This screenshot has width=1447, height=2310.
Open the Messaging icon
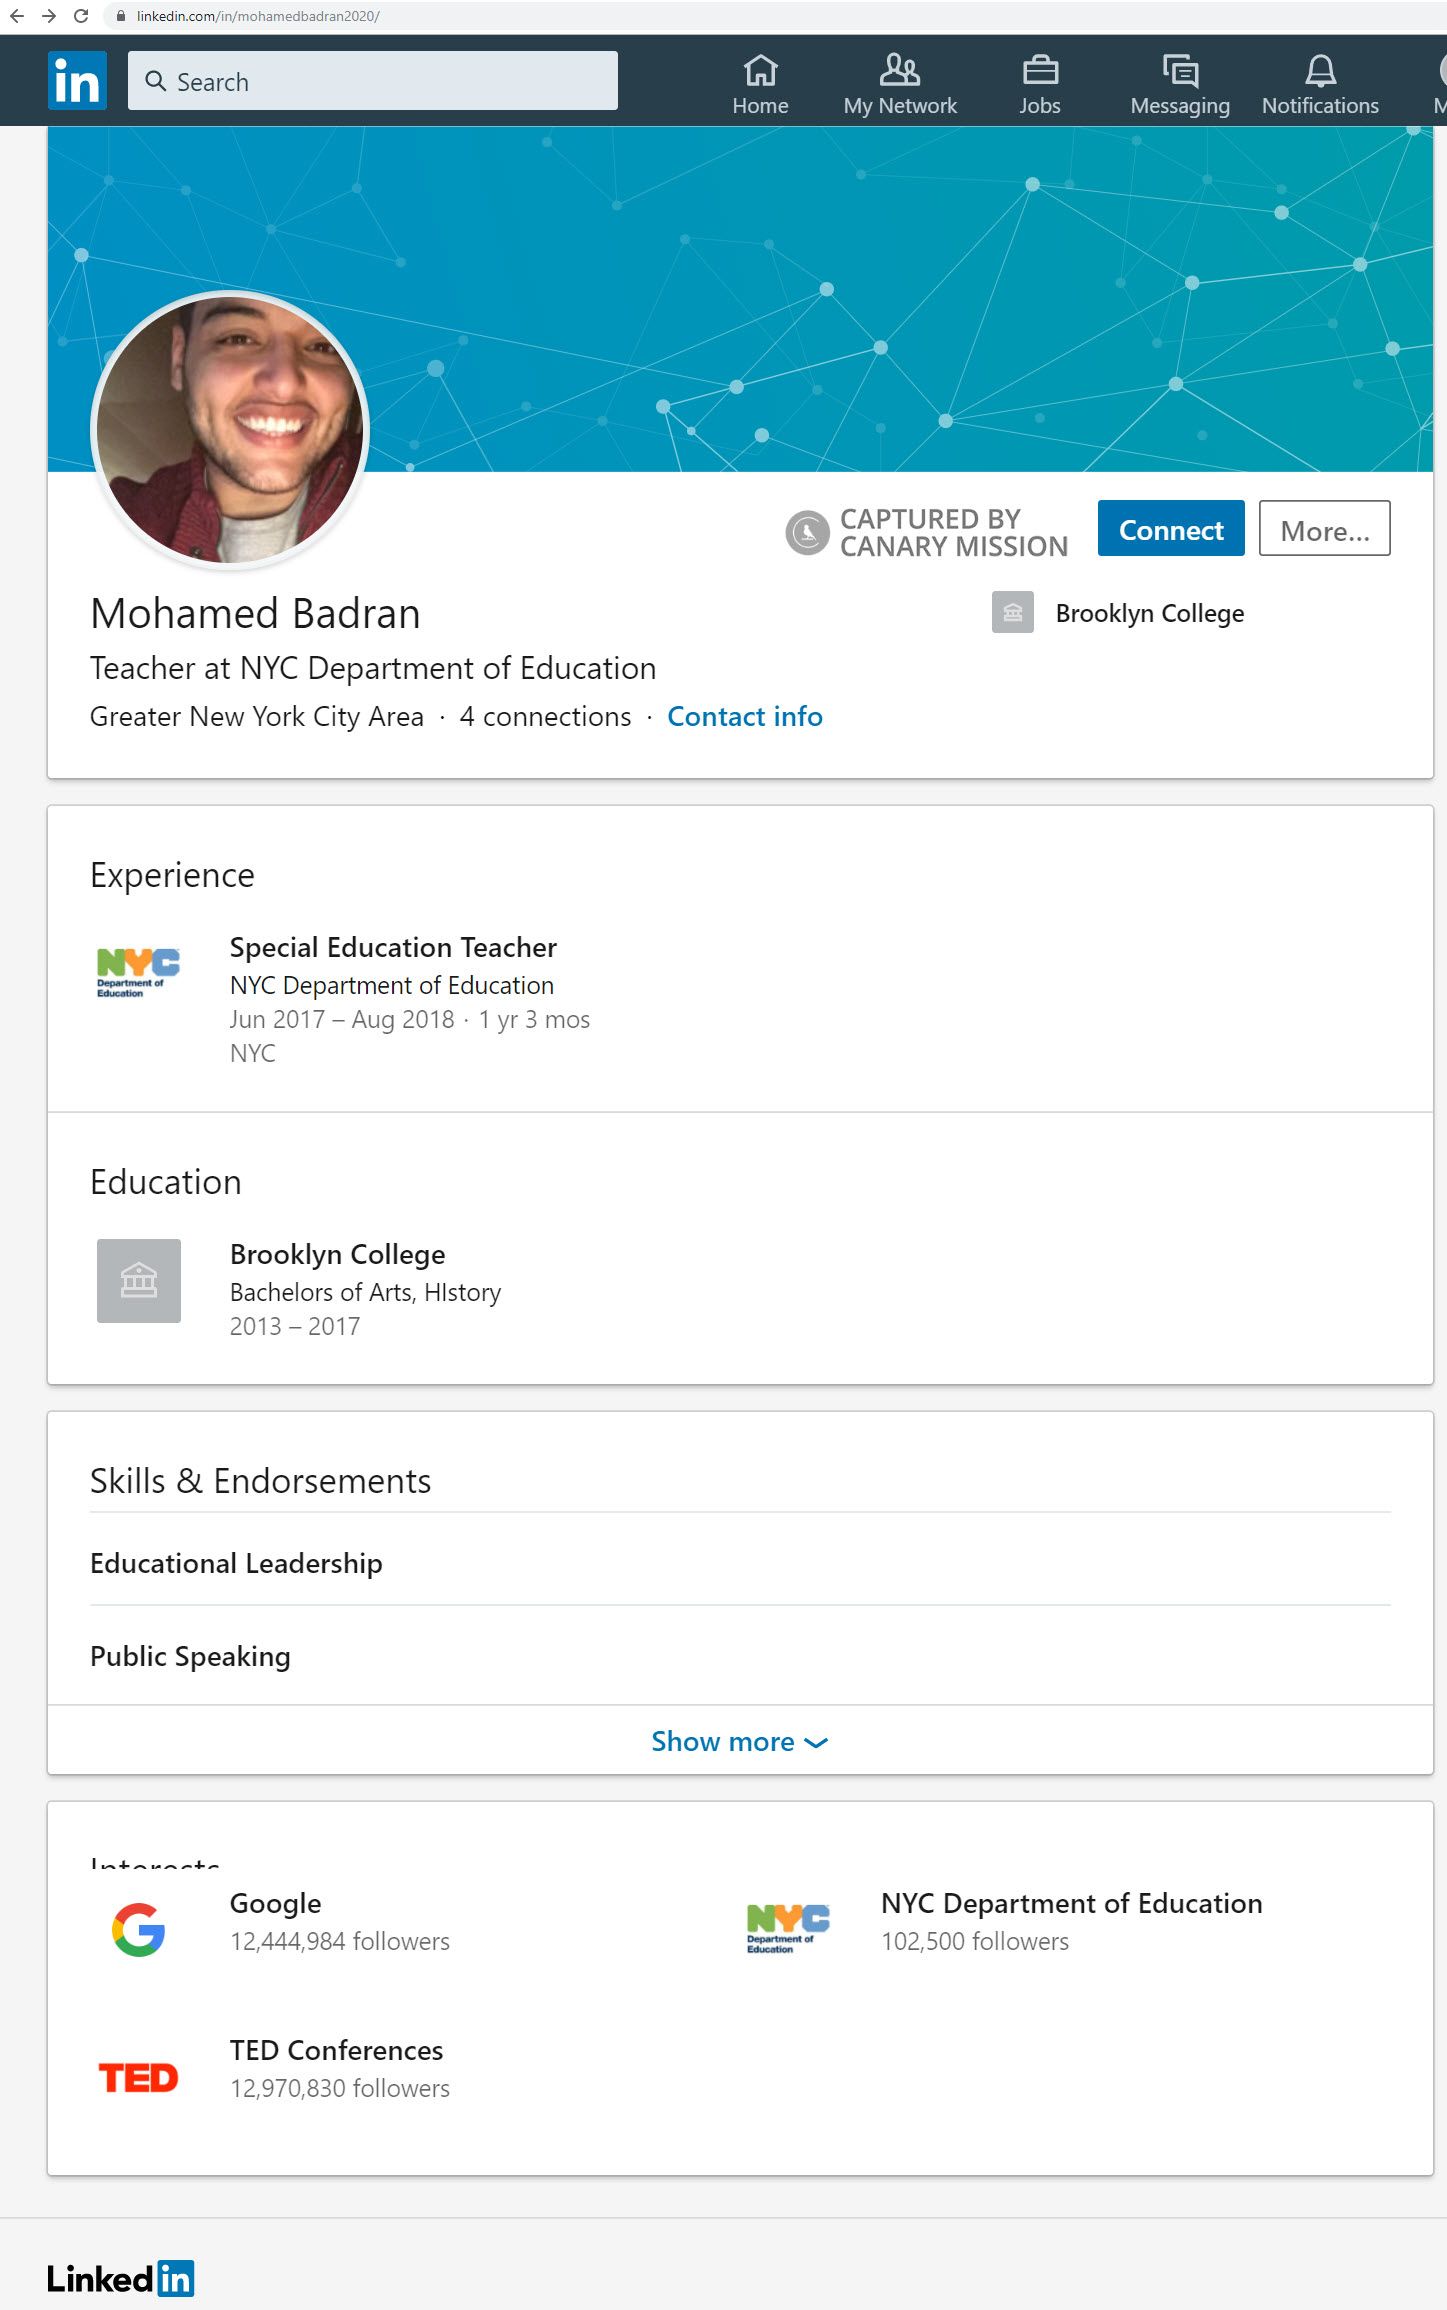(1179, 71)
